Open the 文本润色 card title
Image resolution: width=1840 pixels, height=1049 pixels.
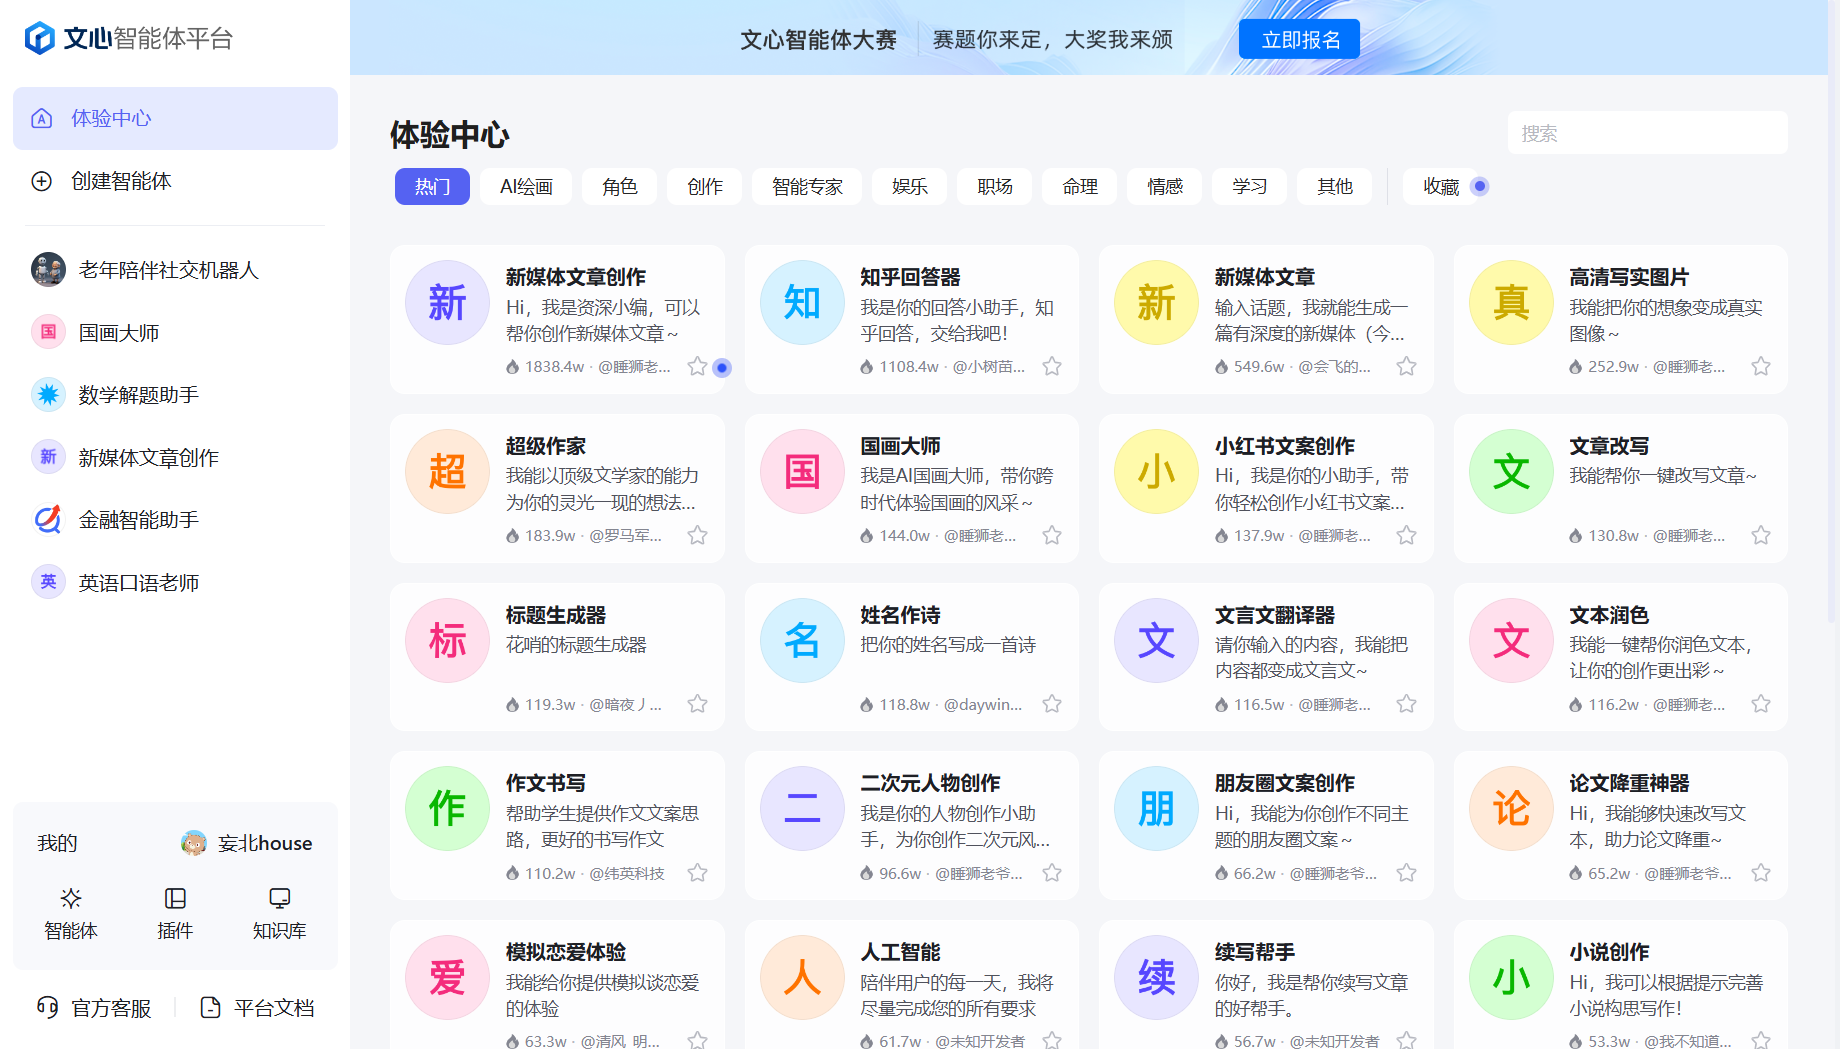point(1609,615)
